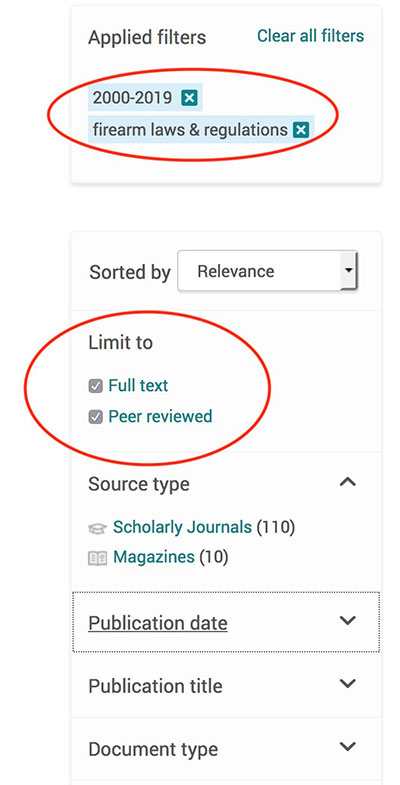Click the Full text label link
Screen dimensions: 400x785
pyautogui.click(x=138, y=386)
